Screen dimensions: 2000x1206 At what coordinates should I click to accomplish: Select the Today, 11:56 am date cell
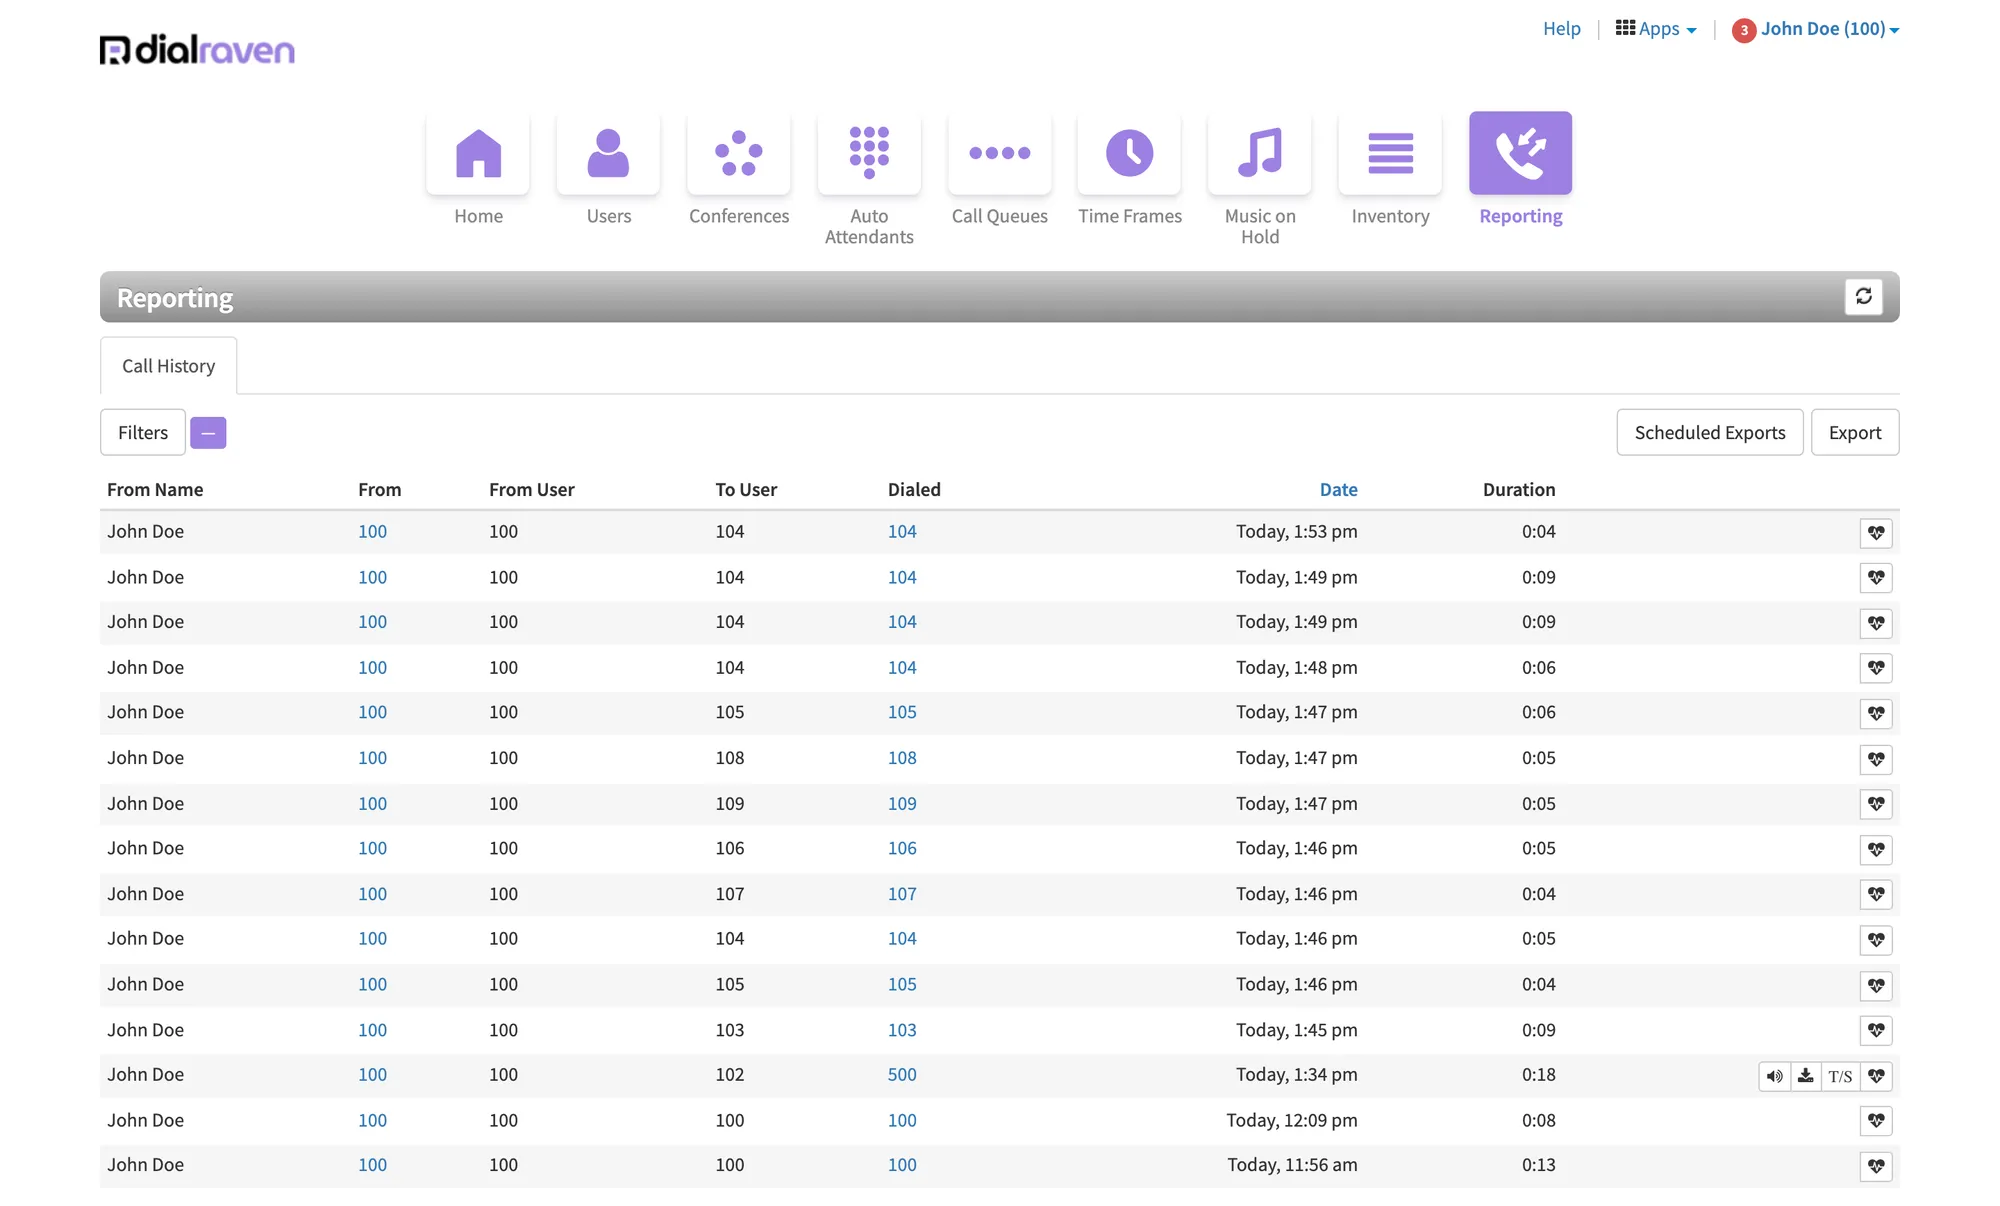(x=1292, y=1165)
